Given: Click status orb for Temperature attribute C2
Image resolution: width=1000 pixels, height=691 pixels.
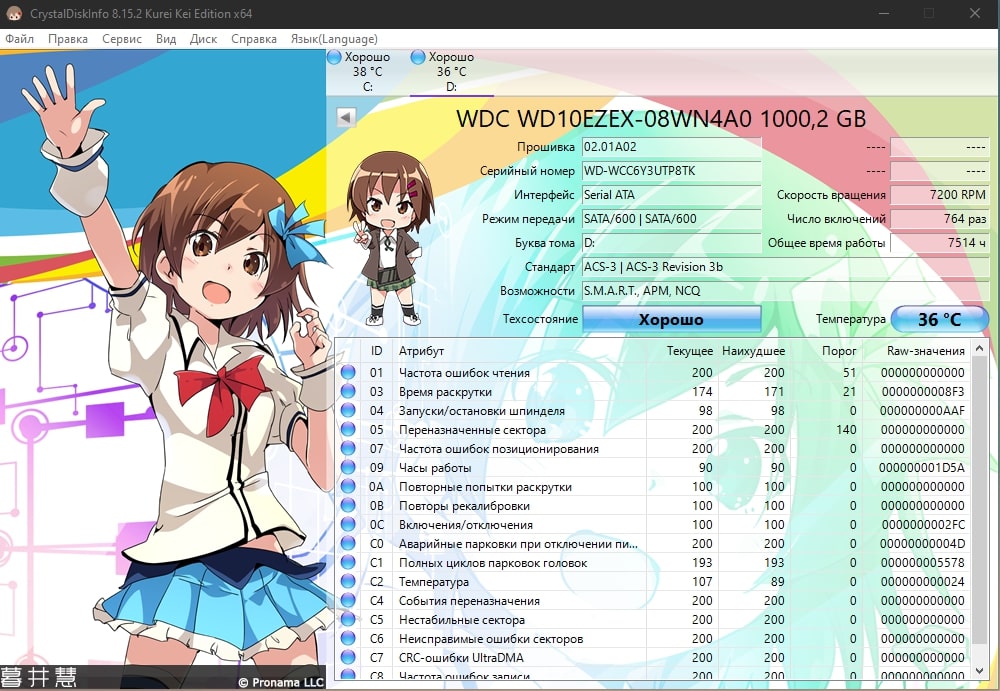Looking at the screenshot, I should [348, 582].
